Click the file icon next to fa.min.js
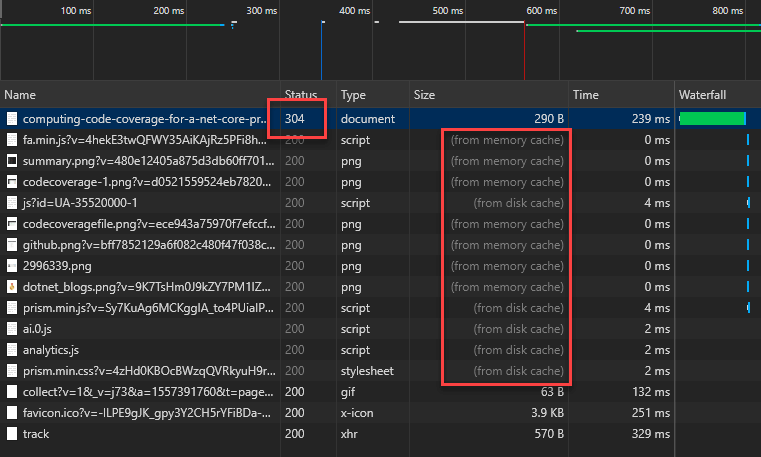Viewport: 761px width, 457px height. [x=12, y=140]
